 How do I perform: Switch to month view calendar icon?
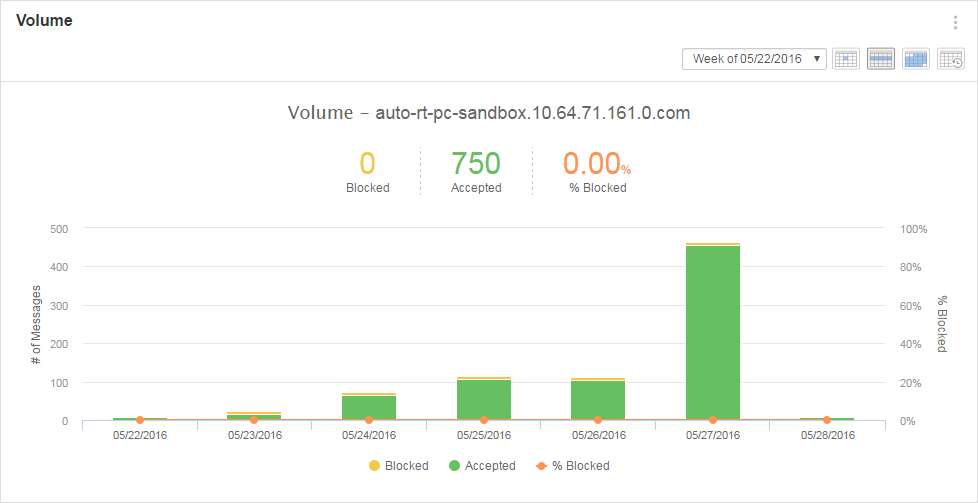916,59
